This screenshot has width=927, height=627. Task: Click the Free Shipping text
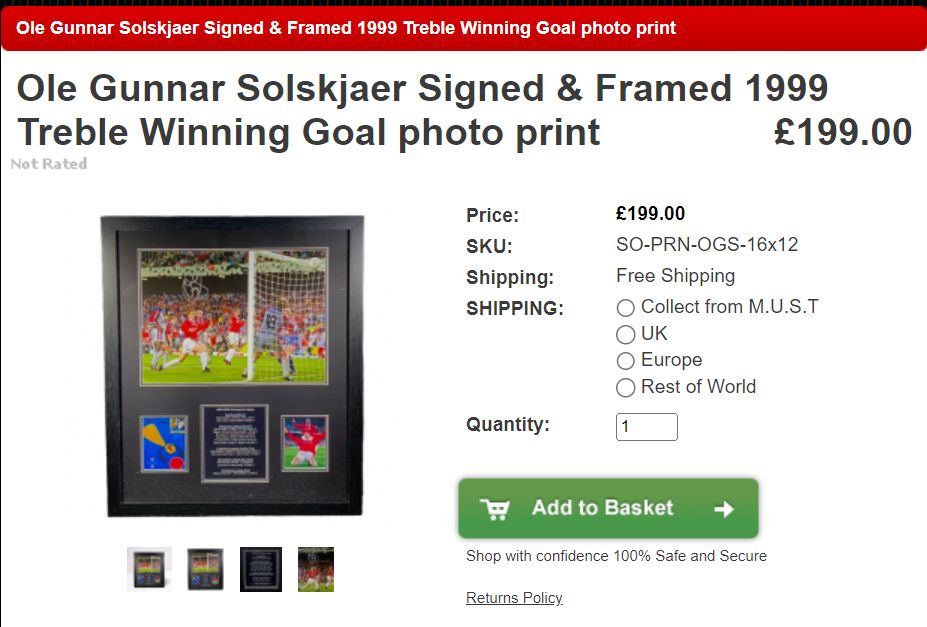tap(675, 276)
